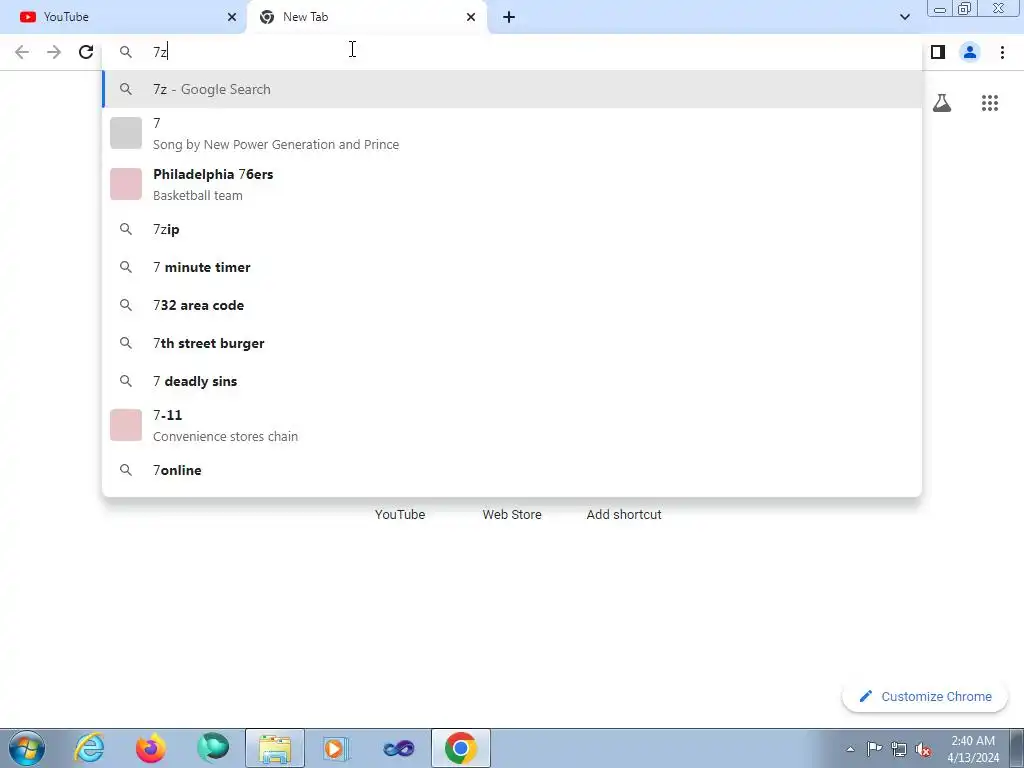Reload the current page
This screenshot has height=768, width=1024.
click(x=86, y=52)
